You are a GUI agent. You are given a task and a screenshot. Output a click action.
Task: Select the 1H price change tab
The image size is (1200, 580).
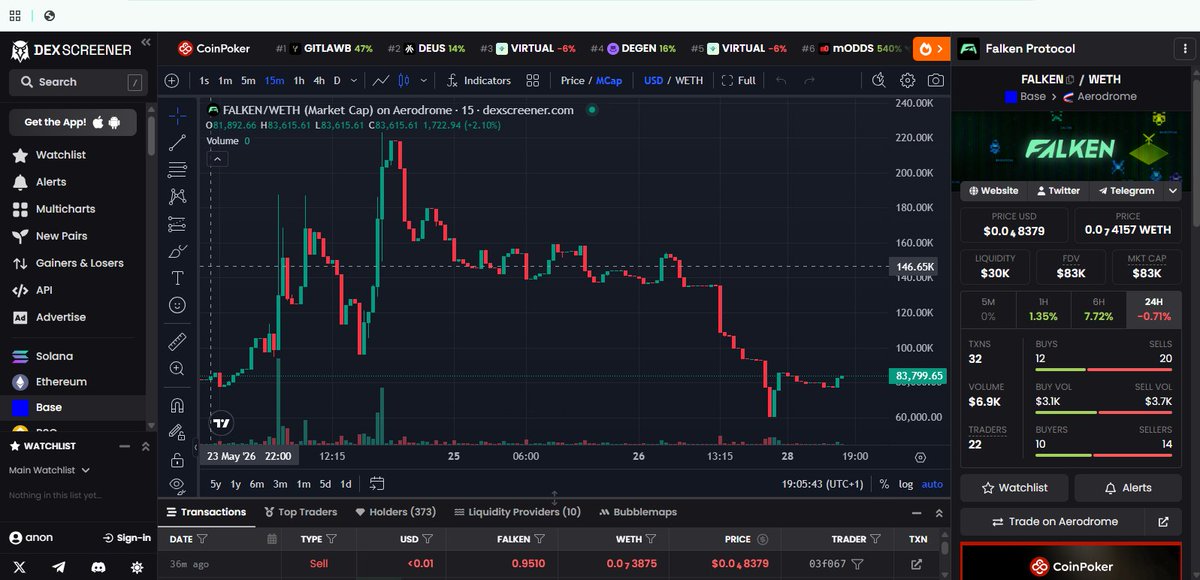coord(1043,309)
